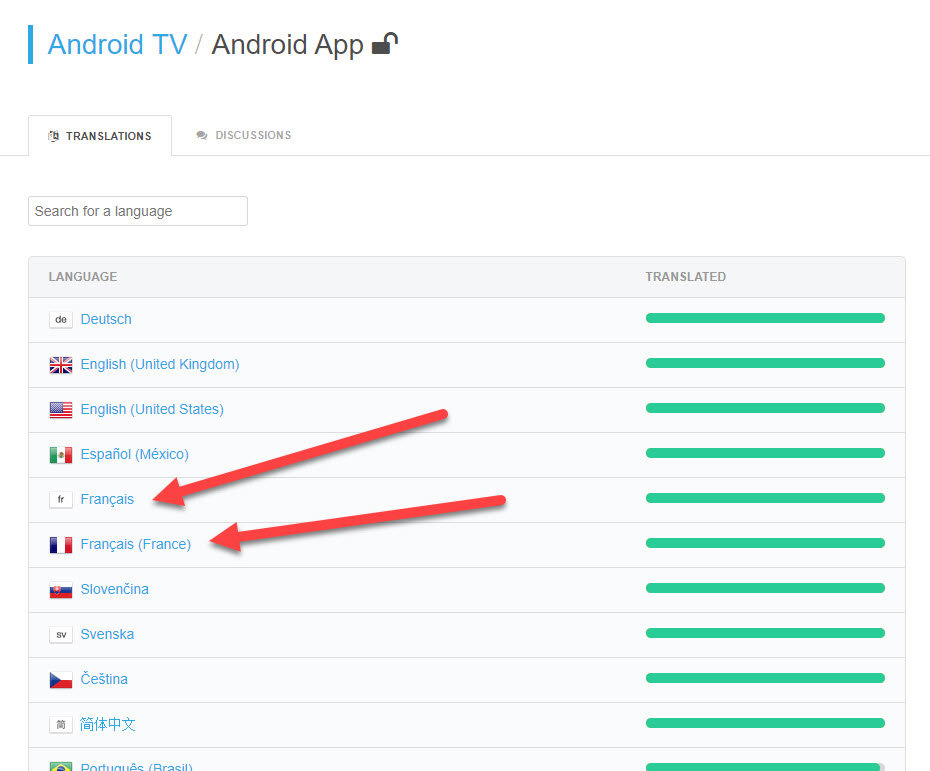The image size is (930, 771).
Task: Click the United Kingdom flag icon
Action: (61, 365)
